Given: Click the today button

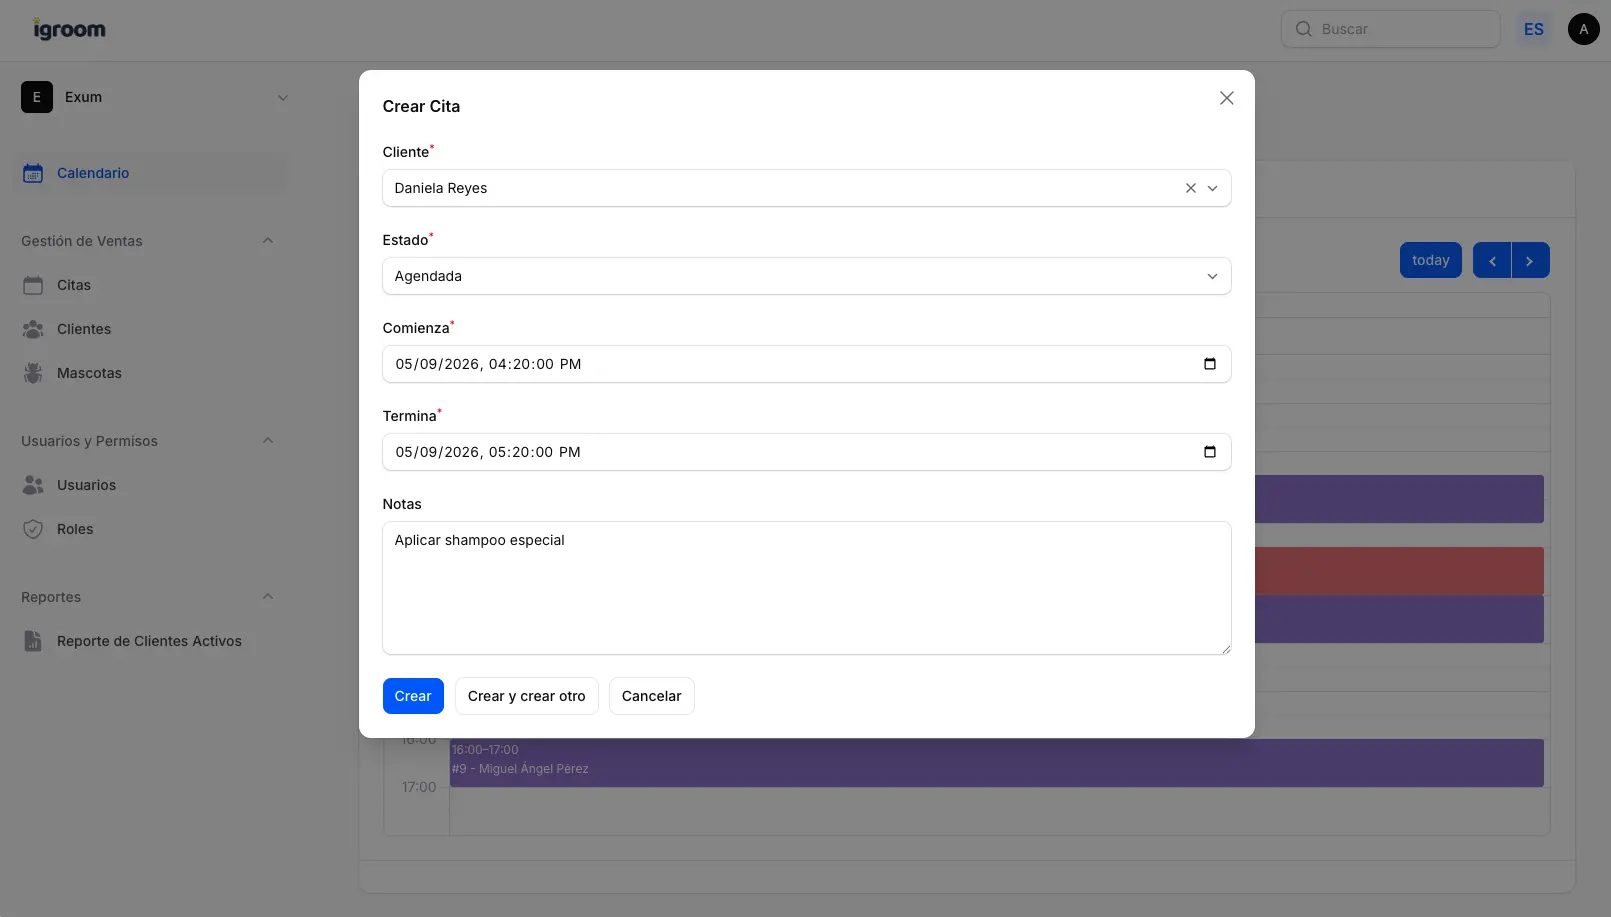Looking at the screenshot, I should click(1430, 260).
